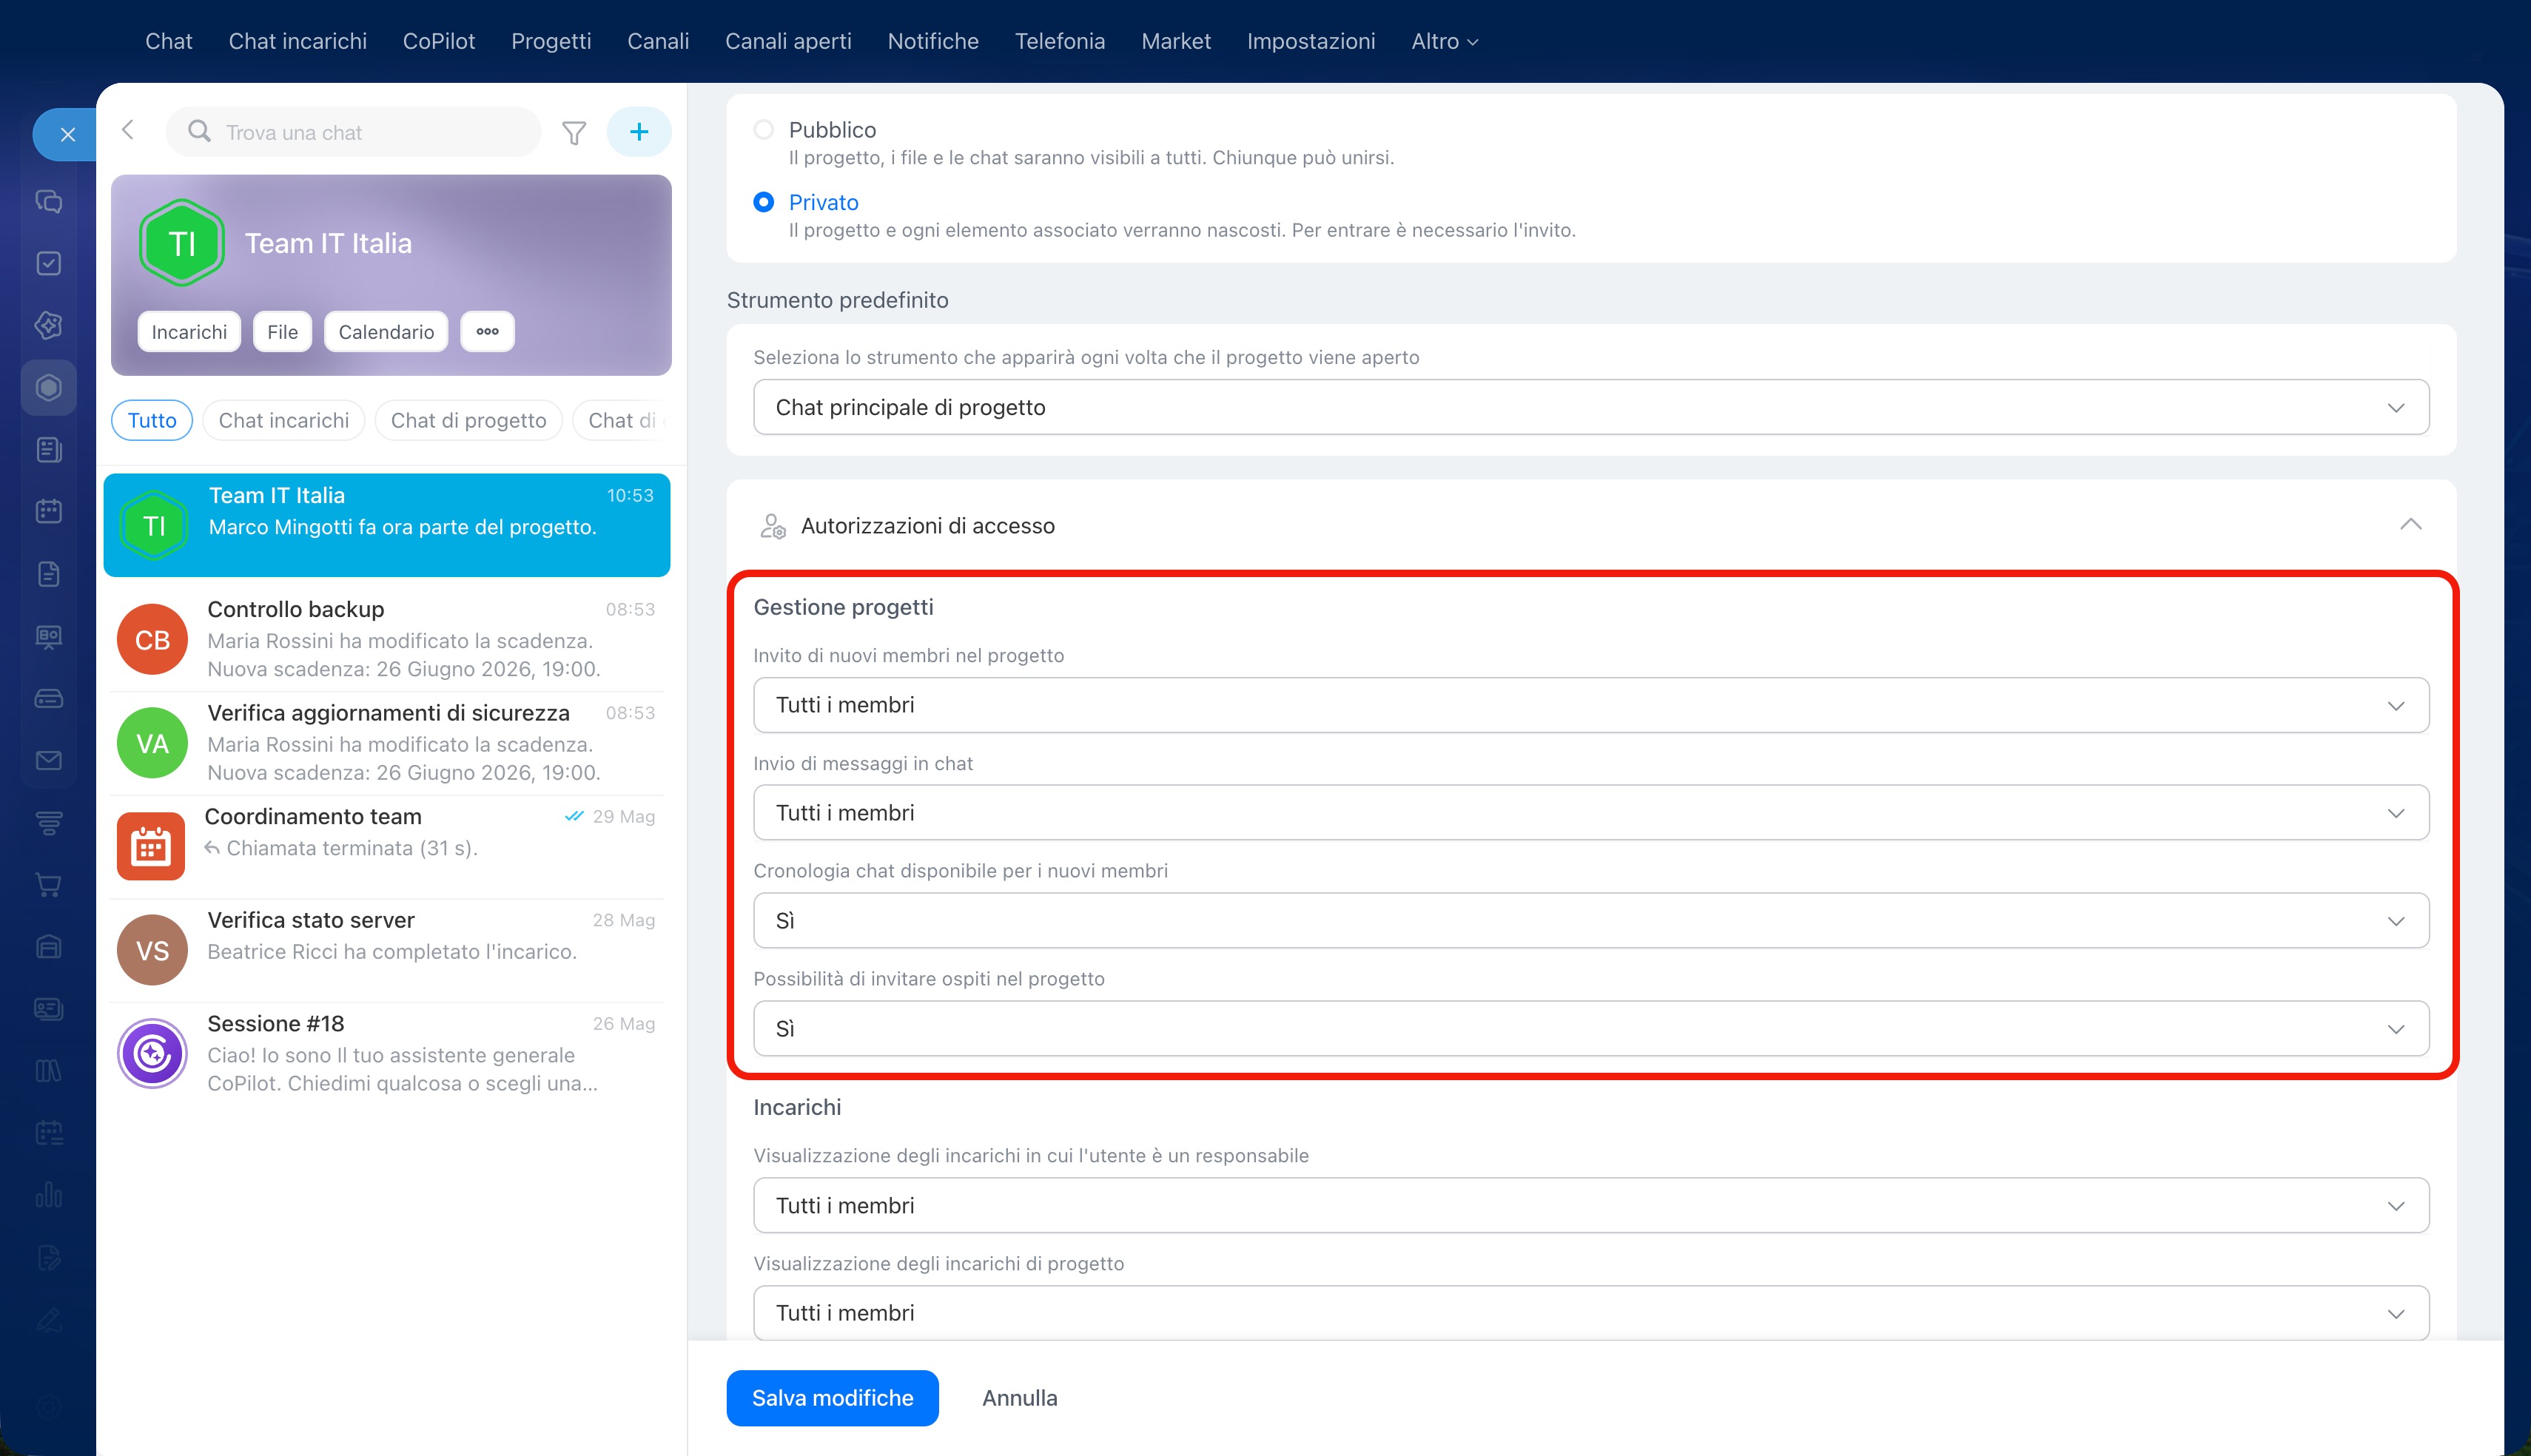The width and height of the screenshot is (2531, 1456).
Task: Open the Controllo backup chat
Action: tap(387, 639)
